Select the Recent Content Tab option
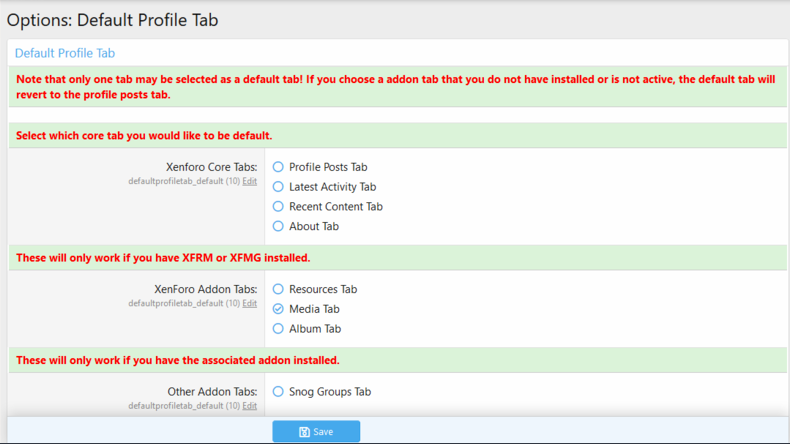790x444 pixels. (278, 207)
